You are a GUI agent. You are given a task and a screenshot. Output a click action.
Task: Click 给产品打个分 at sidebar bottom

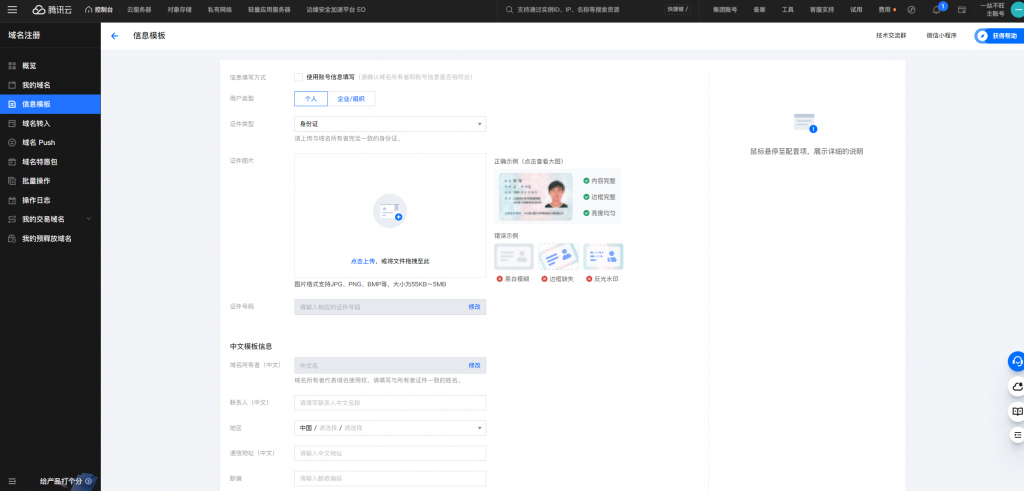tap(61, 481)
